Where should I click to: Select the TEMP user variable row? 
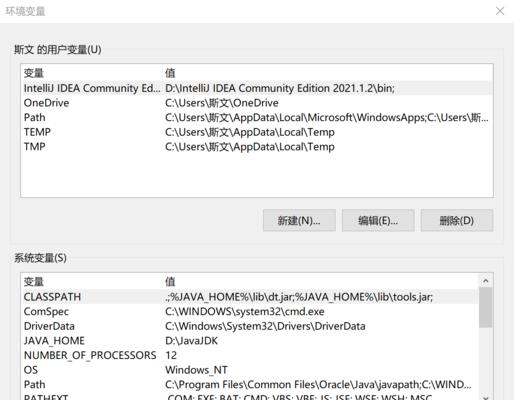pyautogui.click(x=257, y=132)
